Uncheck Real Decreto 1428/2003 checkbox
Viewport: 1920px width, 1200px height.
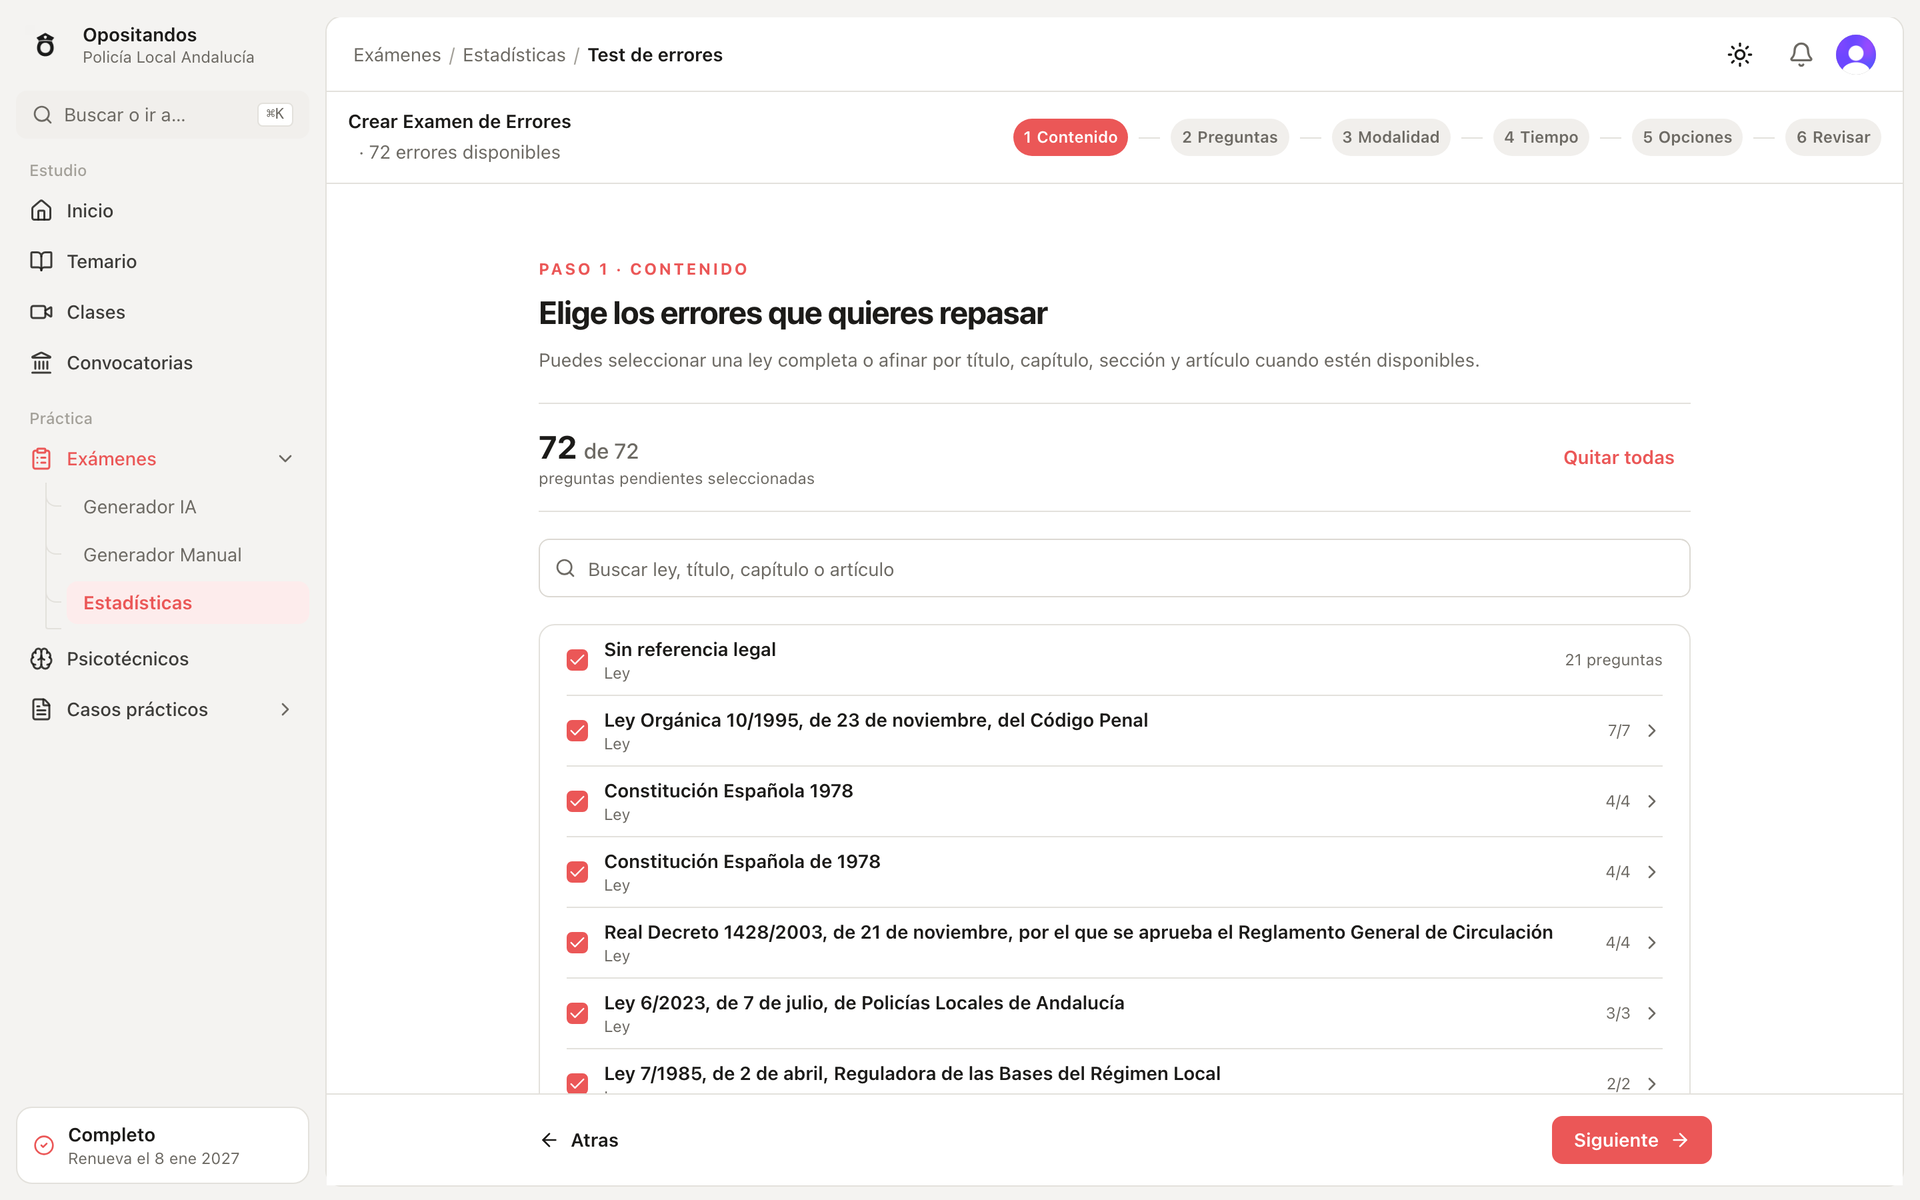click(x=577, y=943)
